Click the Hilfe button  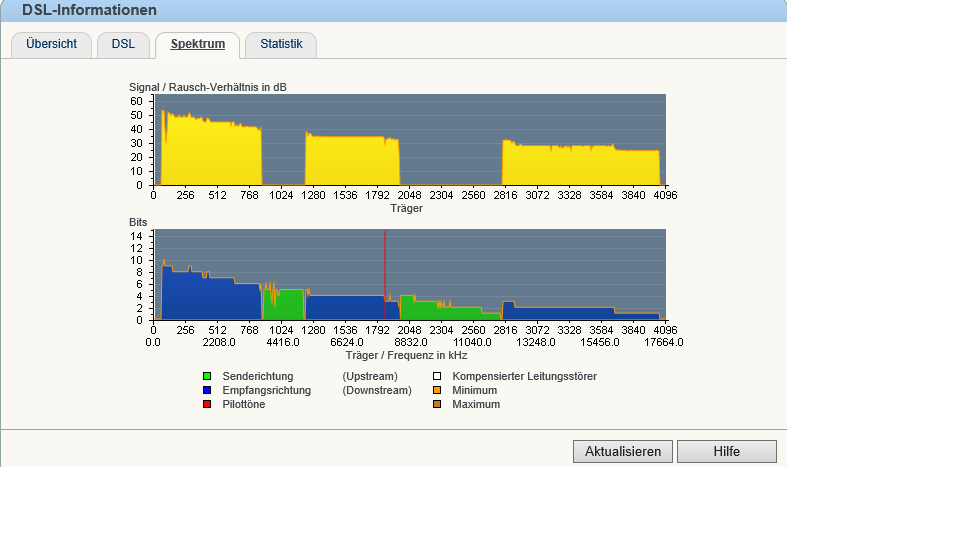(x=726, y=452)
